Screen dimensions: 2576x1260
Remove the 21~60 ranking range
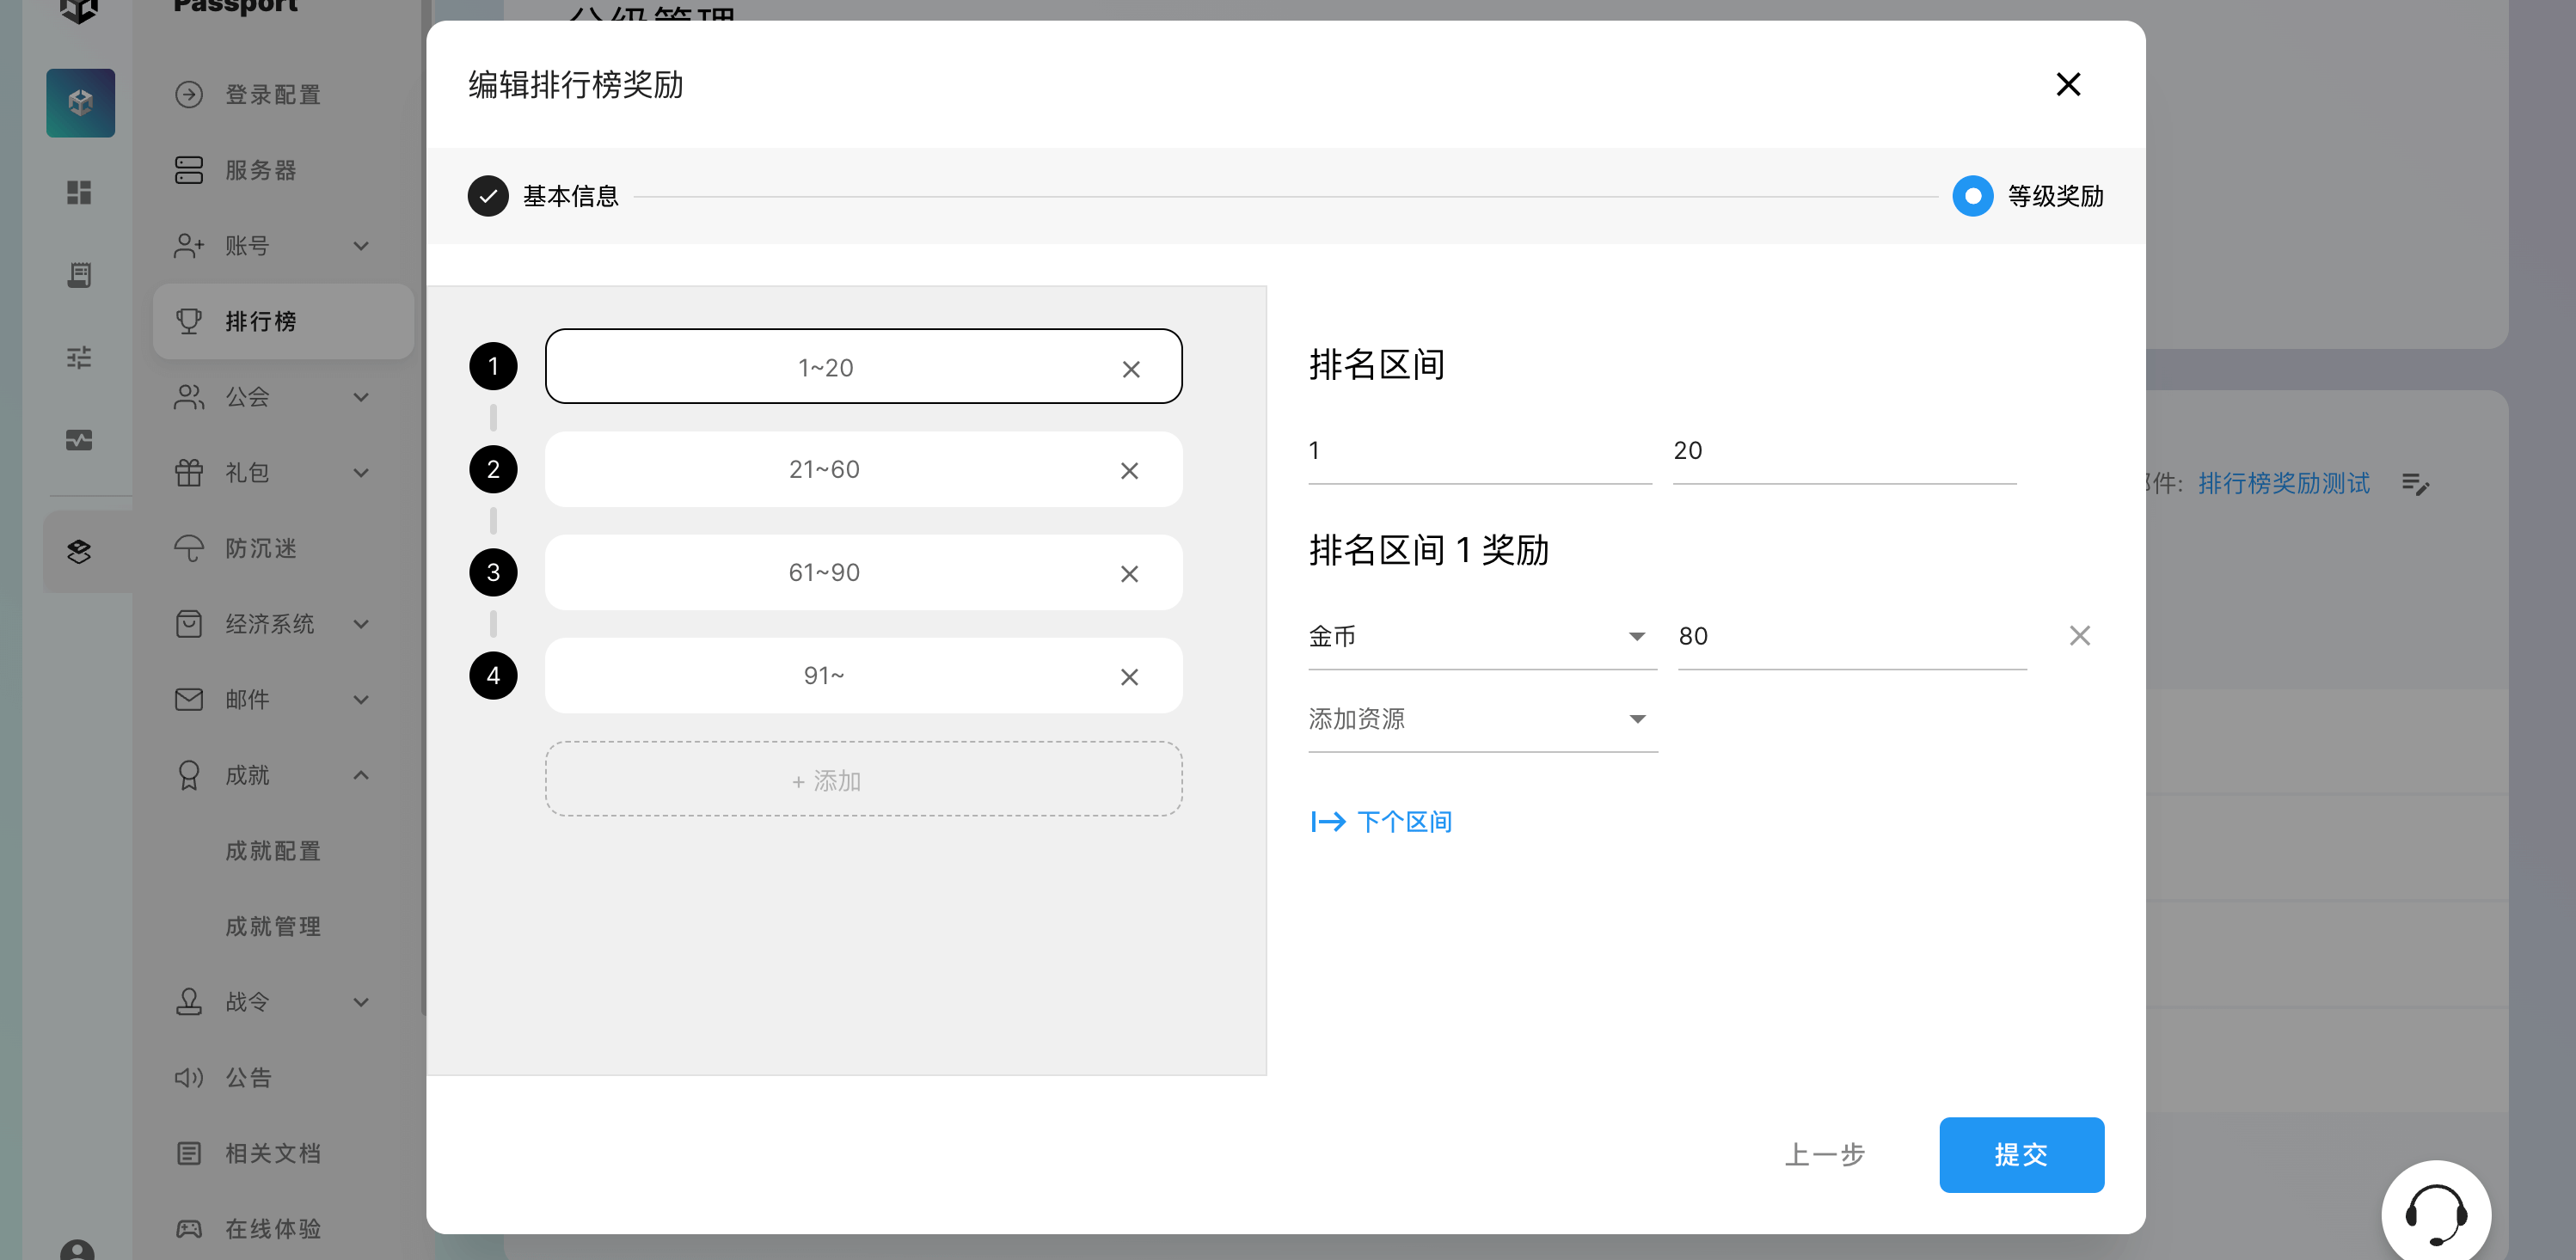1129,471
